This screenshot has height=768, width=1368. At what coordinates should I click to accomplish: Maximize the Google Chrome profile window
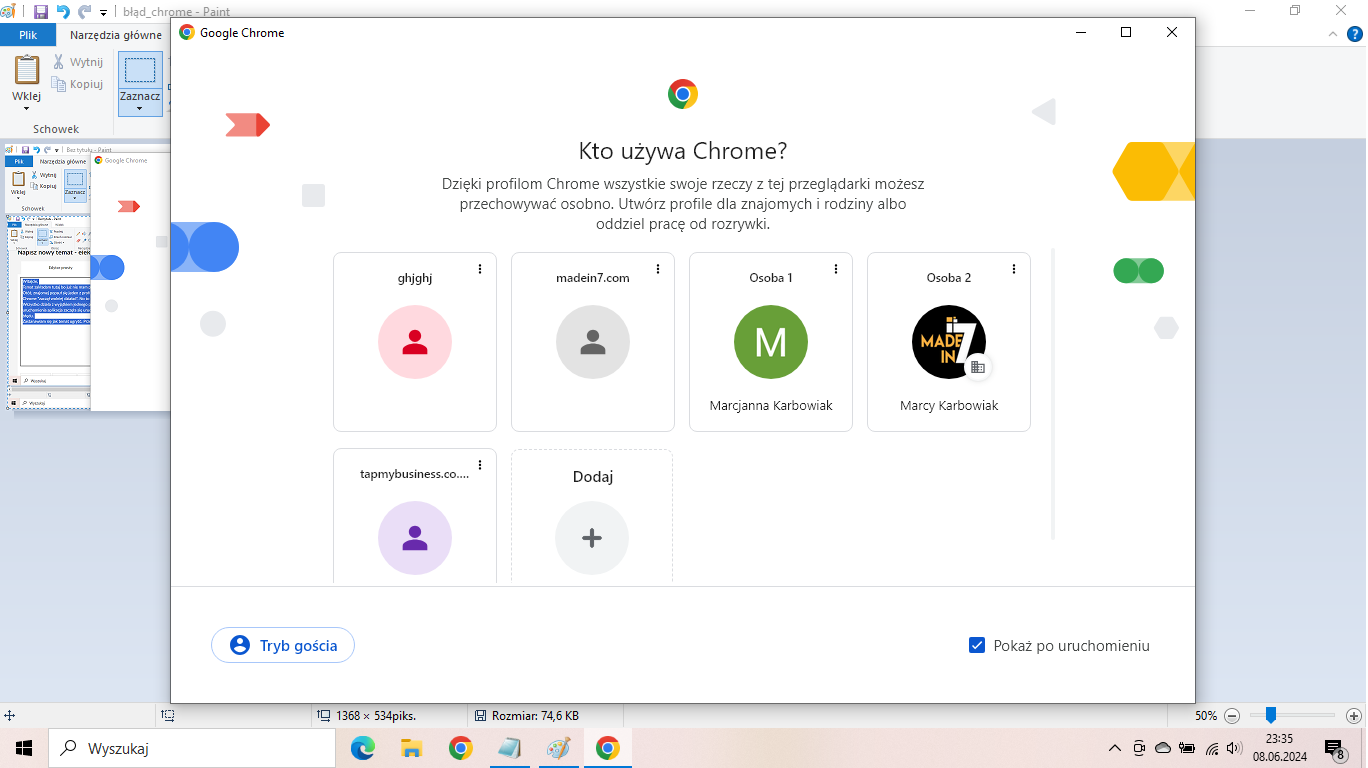tap(1126, 32)
